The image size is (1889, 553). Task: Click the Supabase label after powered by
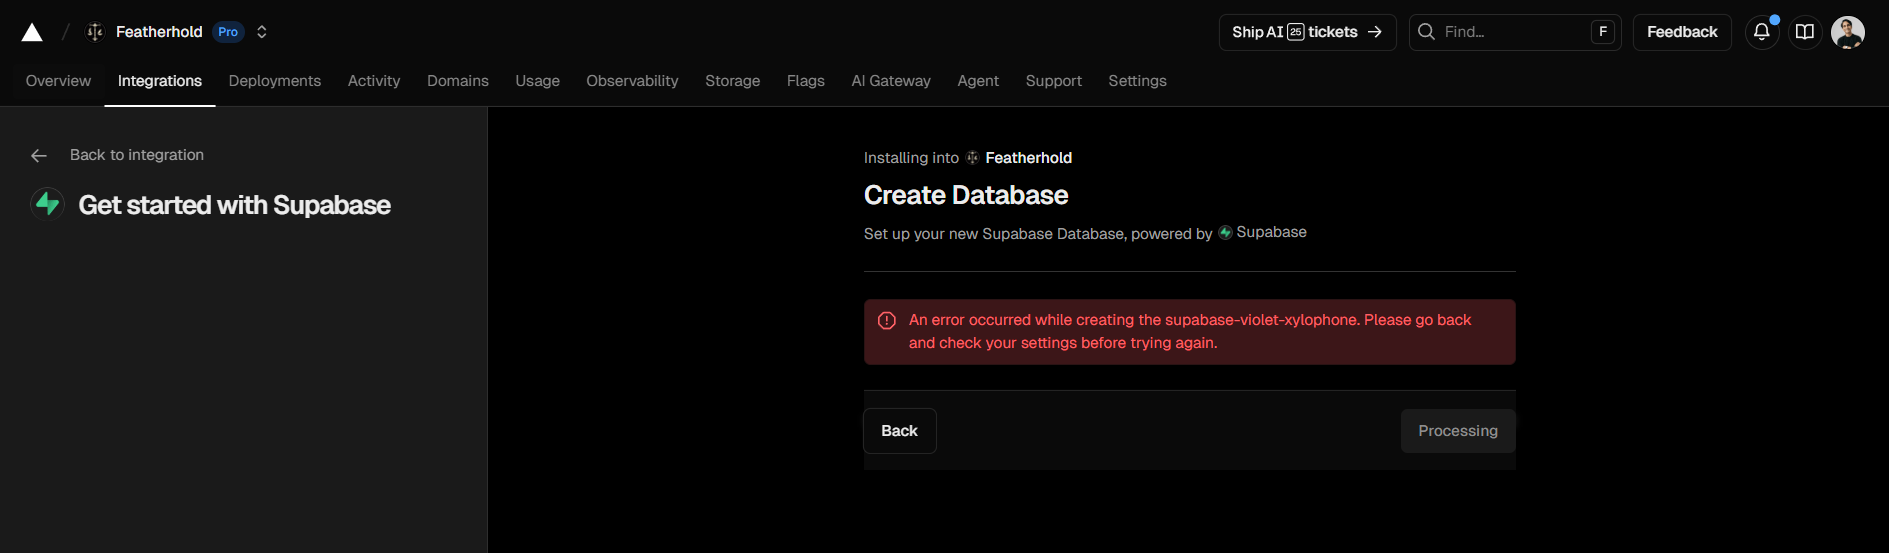click(1271, 232)
